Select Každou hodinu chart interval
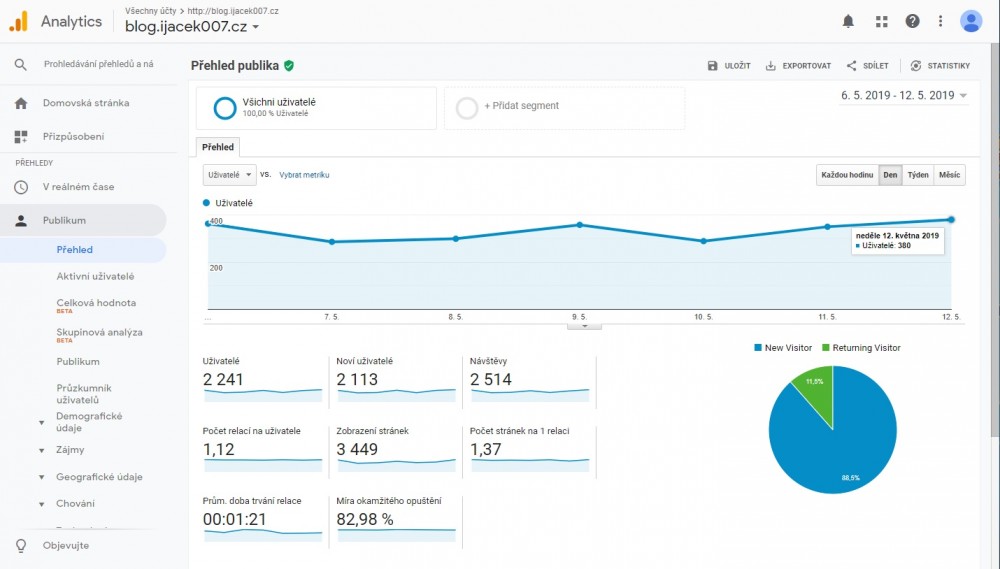This screenshot has height=569, width=1000. [x=847, y=174]
